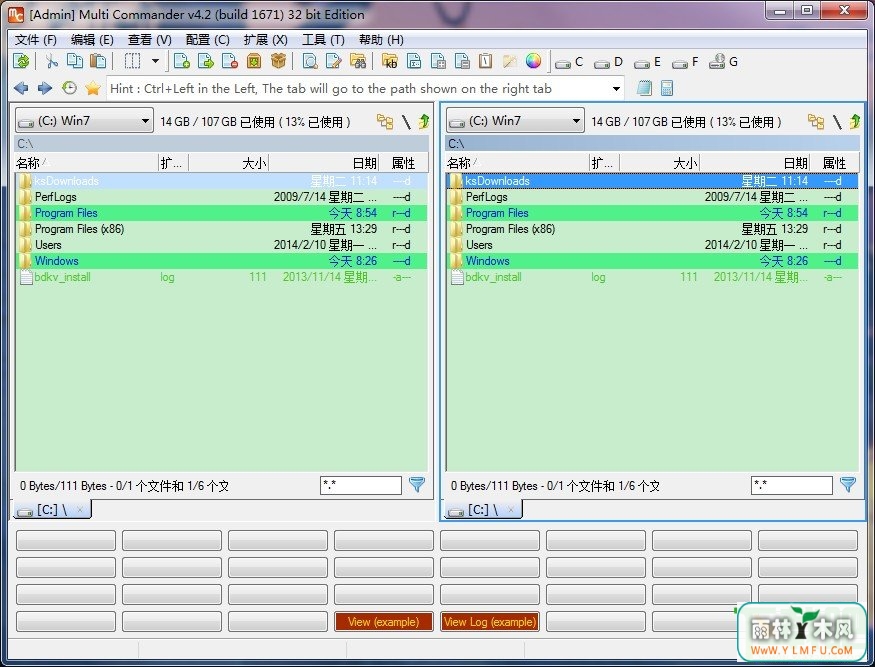The width and height of the screenshot is (875, 667).
Task: Switch to drive C in toolbar
Action: (x=569, y=62)
